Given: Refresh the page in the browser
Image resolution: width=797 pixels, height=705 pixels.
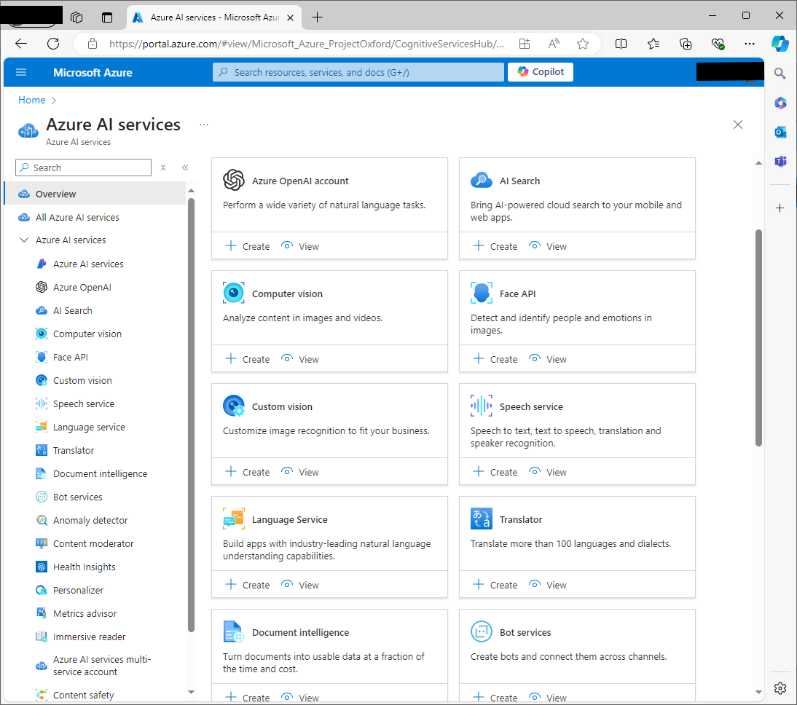Looking at the screenshot, I should [53, 44].
